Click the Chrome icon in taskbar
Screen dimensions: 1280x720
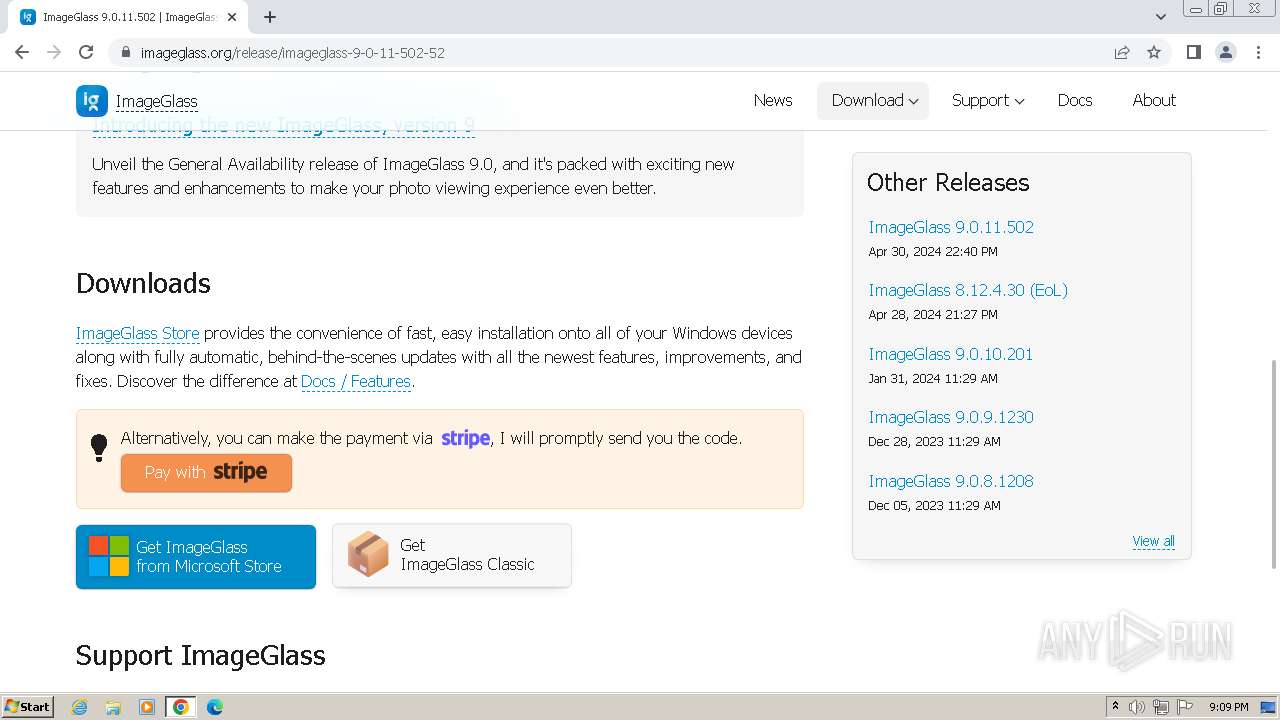pos(181,707)
